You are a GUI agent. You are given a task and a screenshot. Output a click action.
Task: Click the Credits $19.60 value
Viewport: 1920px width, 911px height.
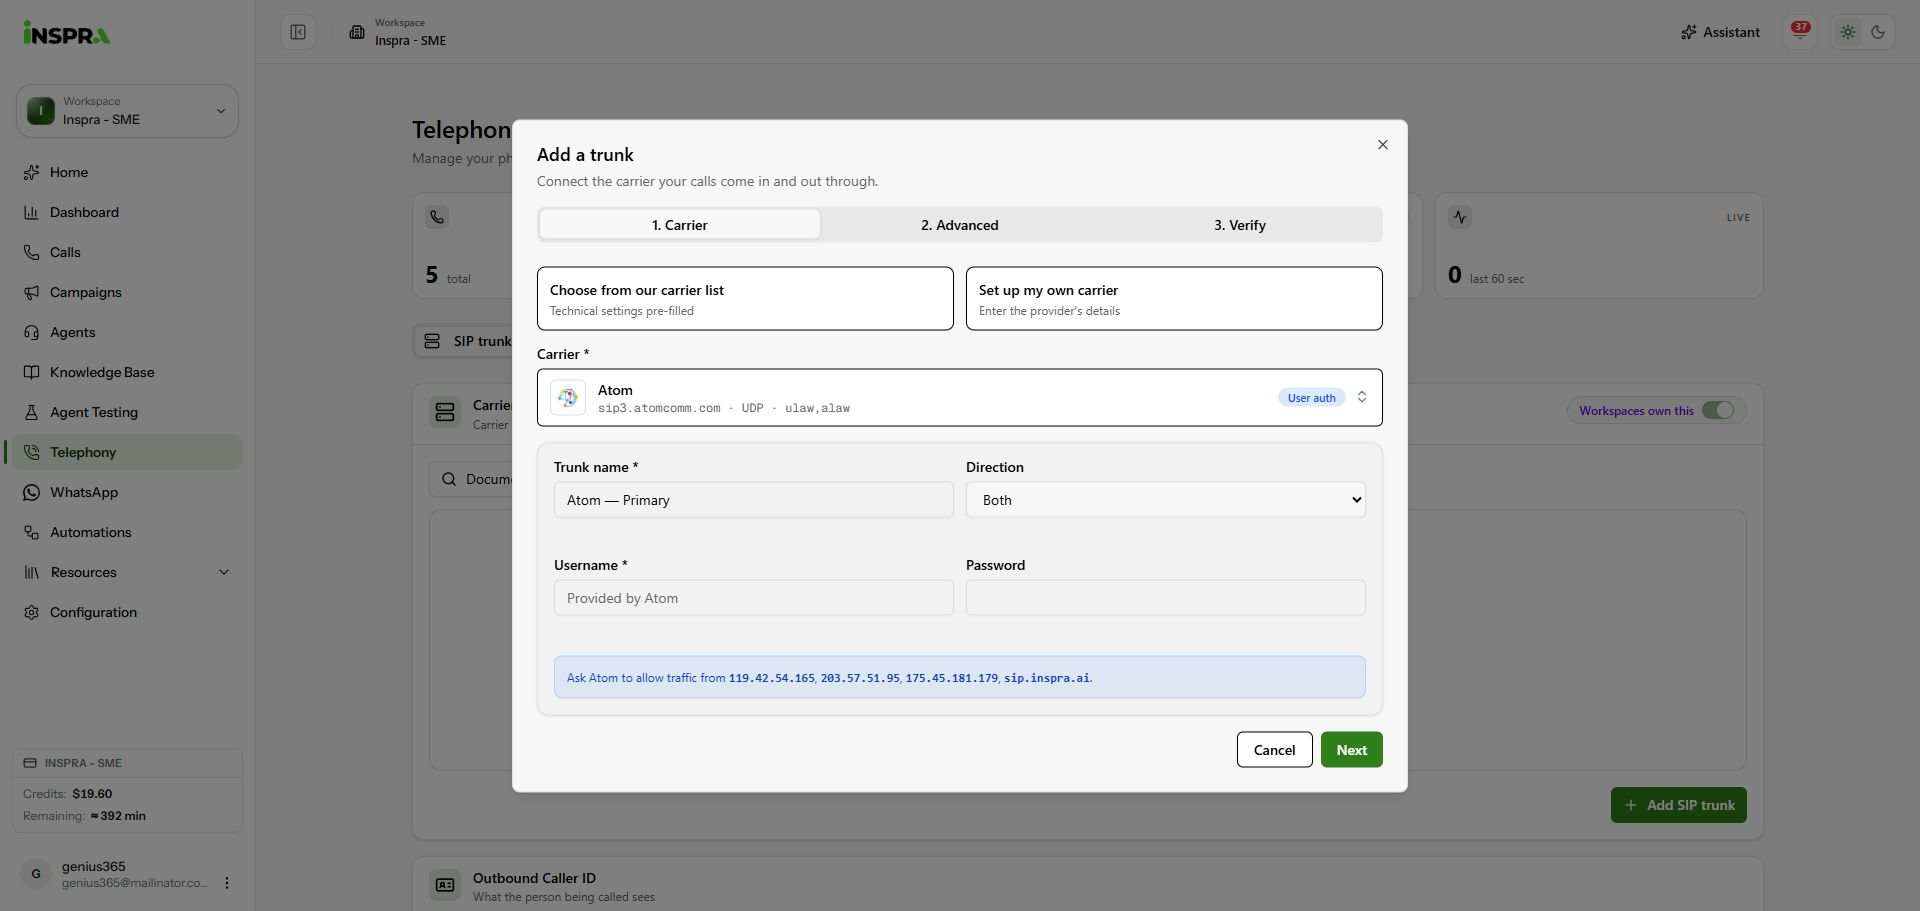[x=92, y=794]
